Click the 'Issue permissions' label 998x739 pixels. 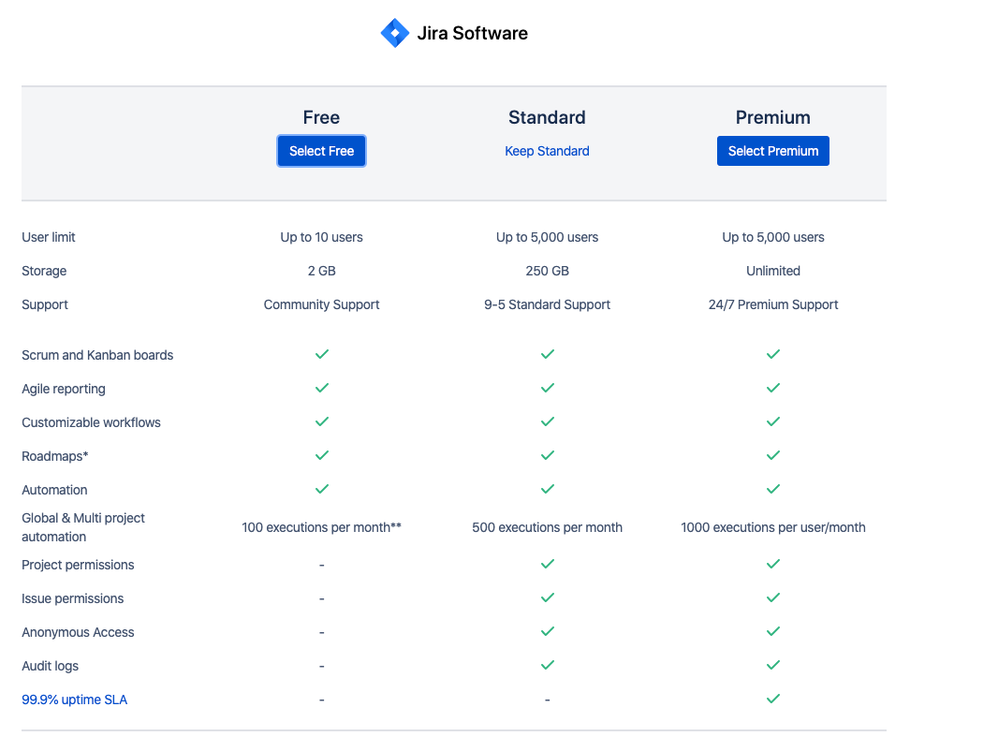coord(73,599)
